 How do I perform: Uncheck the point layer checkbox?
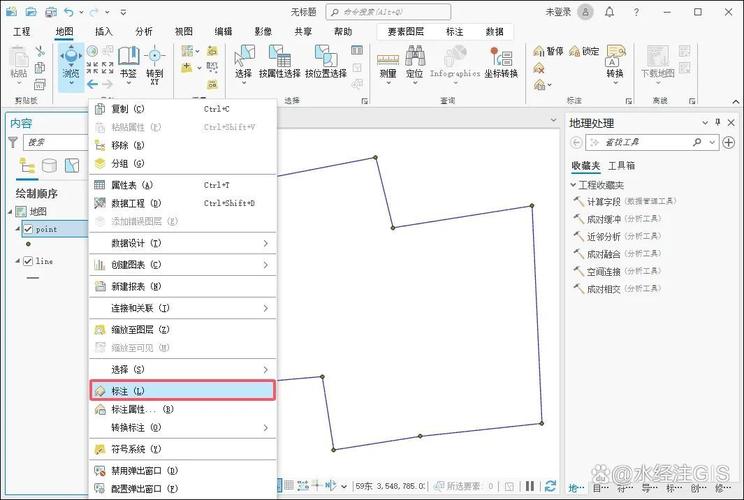click(x=28, y=229)
